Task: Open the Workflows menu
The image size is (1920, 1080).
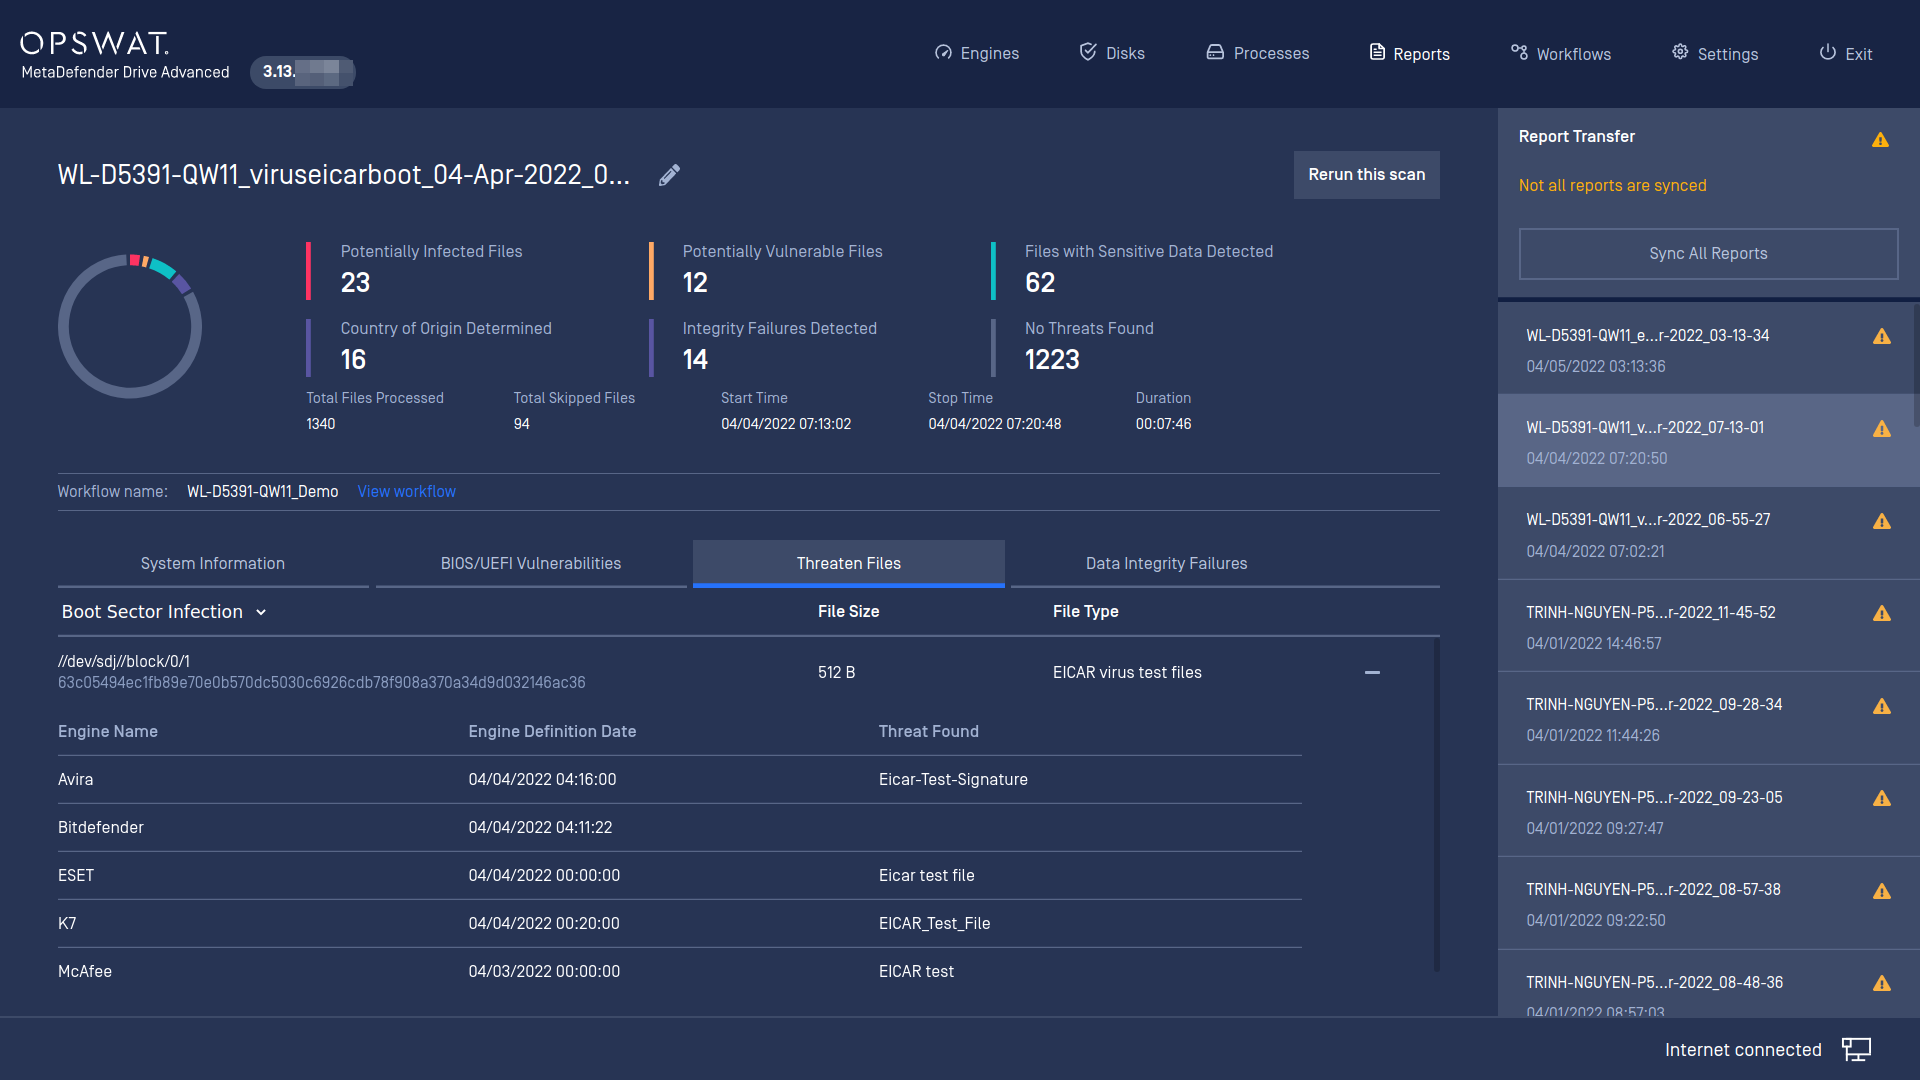Action: 1561,53
